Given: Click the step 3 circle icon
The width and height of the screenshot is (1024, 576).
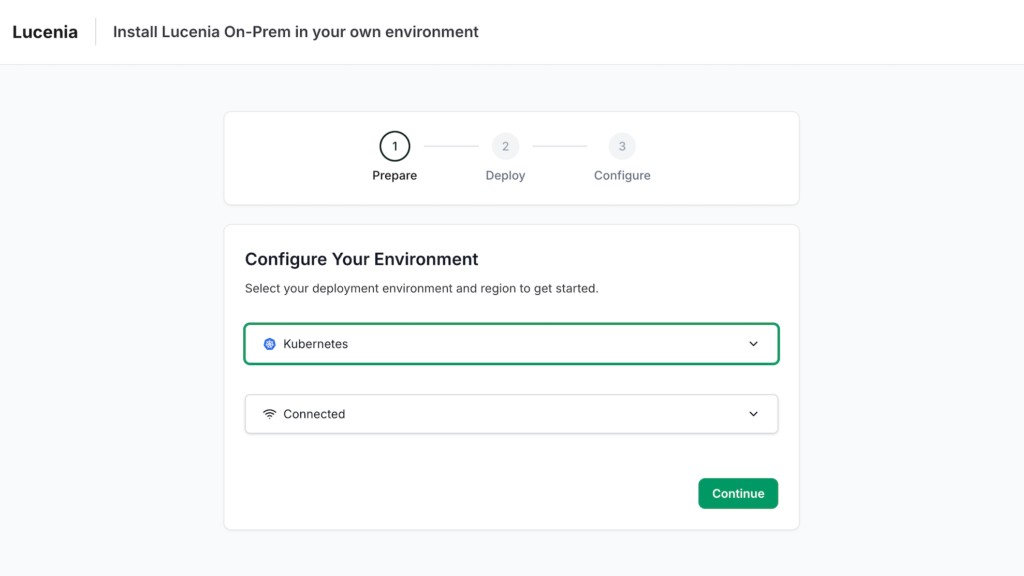Looking at the screenshot, I should point(622,147).
